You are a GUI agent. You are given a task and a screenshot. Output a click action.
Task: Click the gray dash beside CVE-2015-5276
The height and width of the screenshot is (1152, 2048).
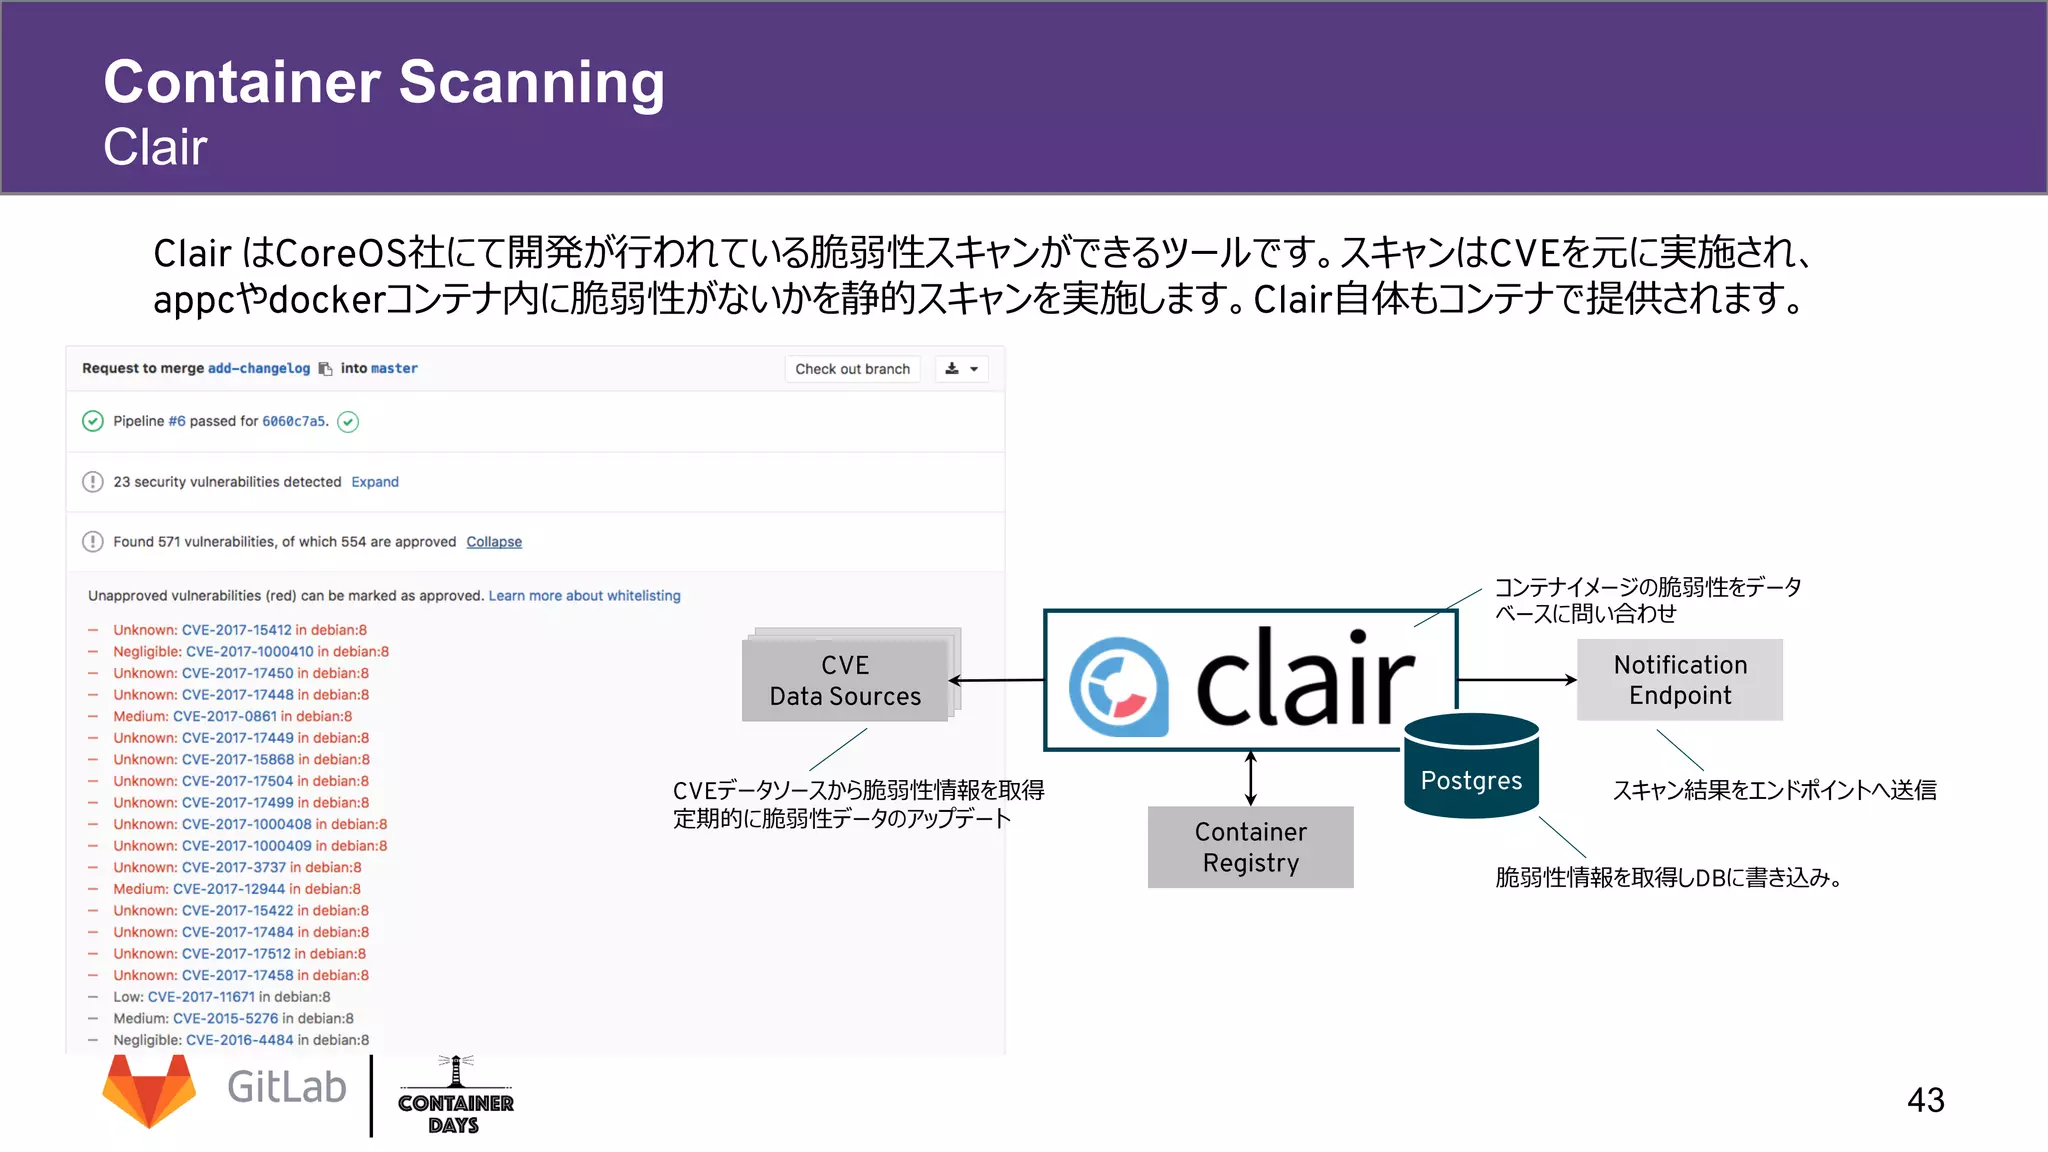[x=93, y=1019]
